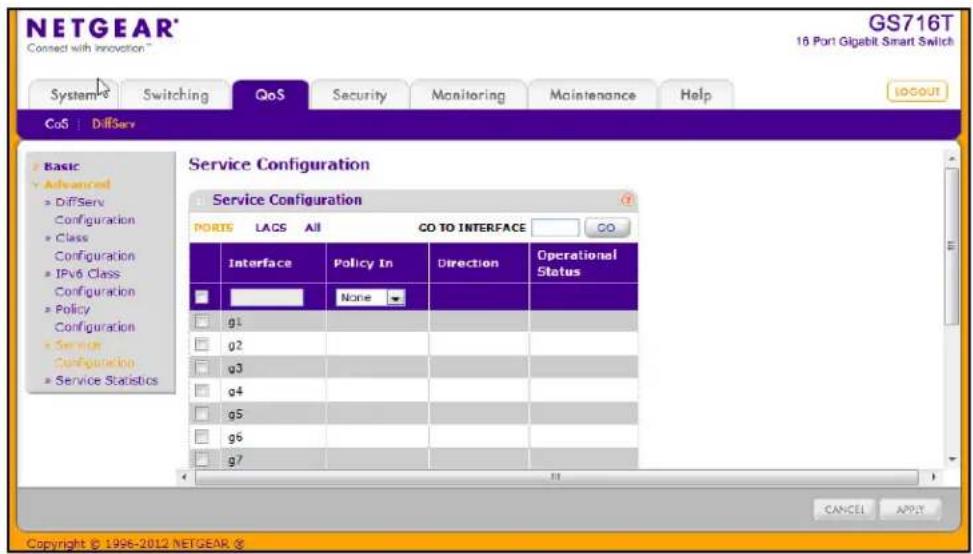Click the GS716T model title
Viewport: 973px width, 554px height.
point(910,22)
